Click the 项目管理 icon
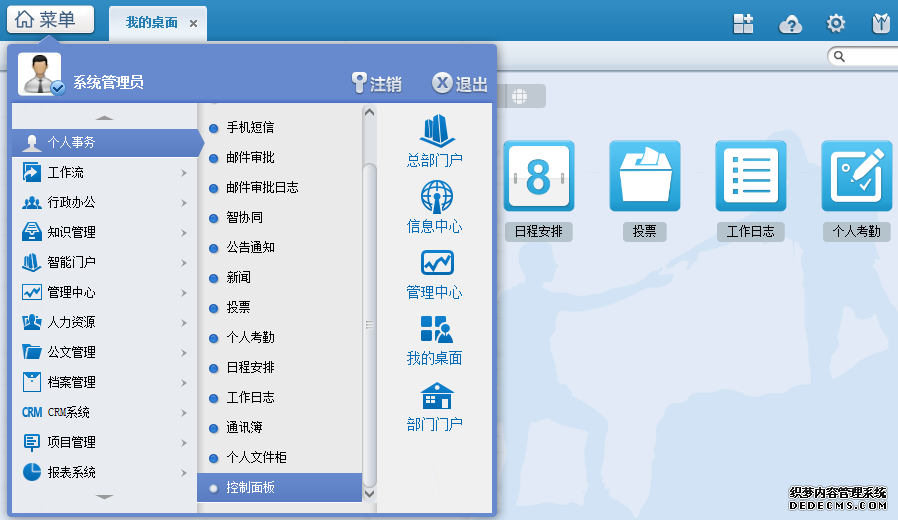This screenshot has height=520, width=898. pos(31,442)
